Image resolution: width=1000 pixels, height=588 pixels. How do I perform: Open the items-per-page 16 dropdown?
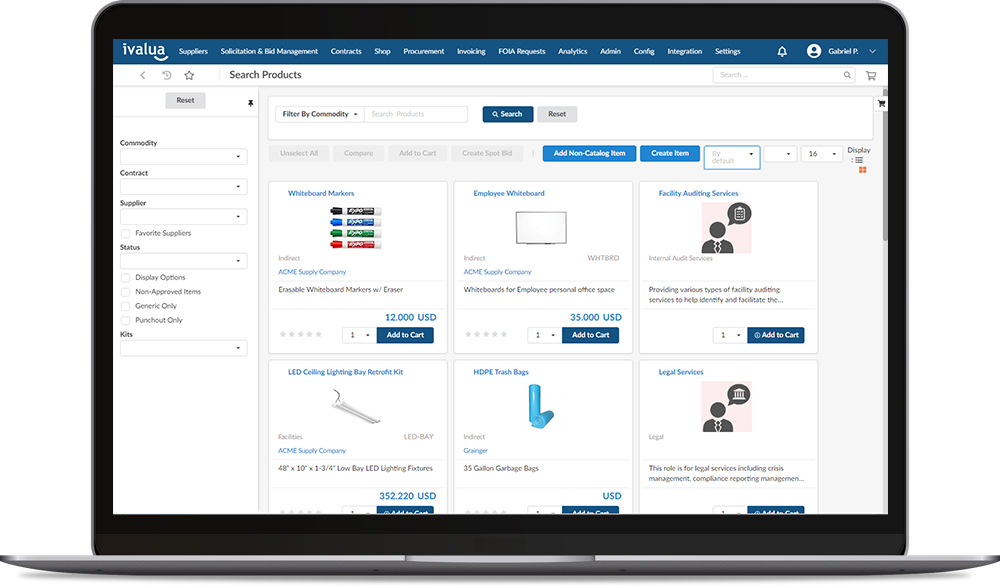(822, 154)
